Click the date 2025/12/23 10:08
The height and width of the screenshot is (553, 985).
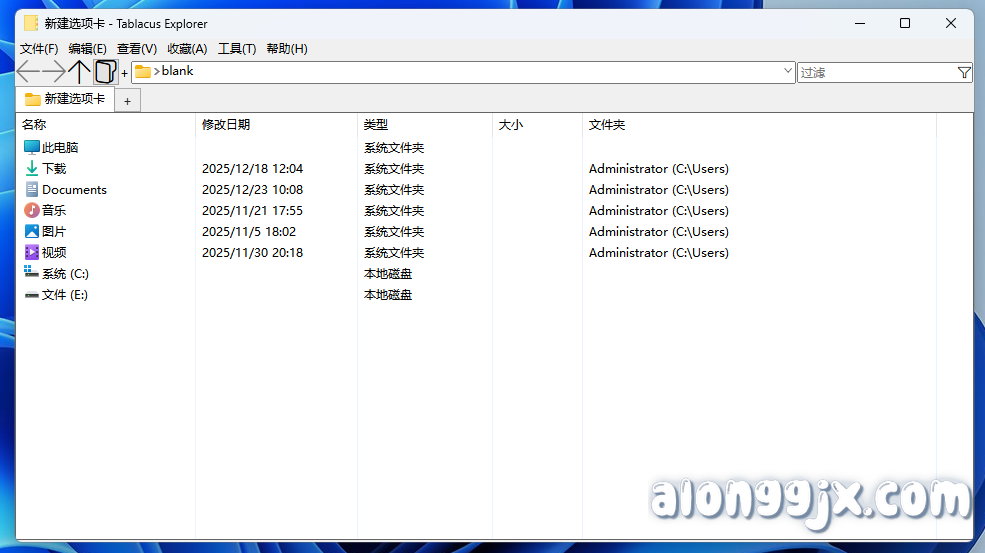point(253,190)
